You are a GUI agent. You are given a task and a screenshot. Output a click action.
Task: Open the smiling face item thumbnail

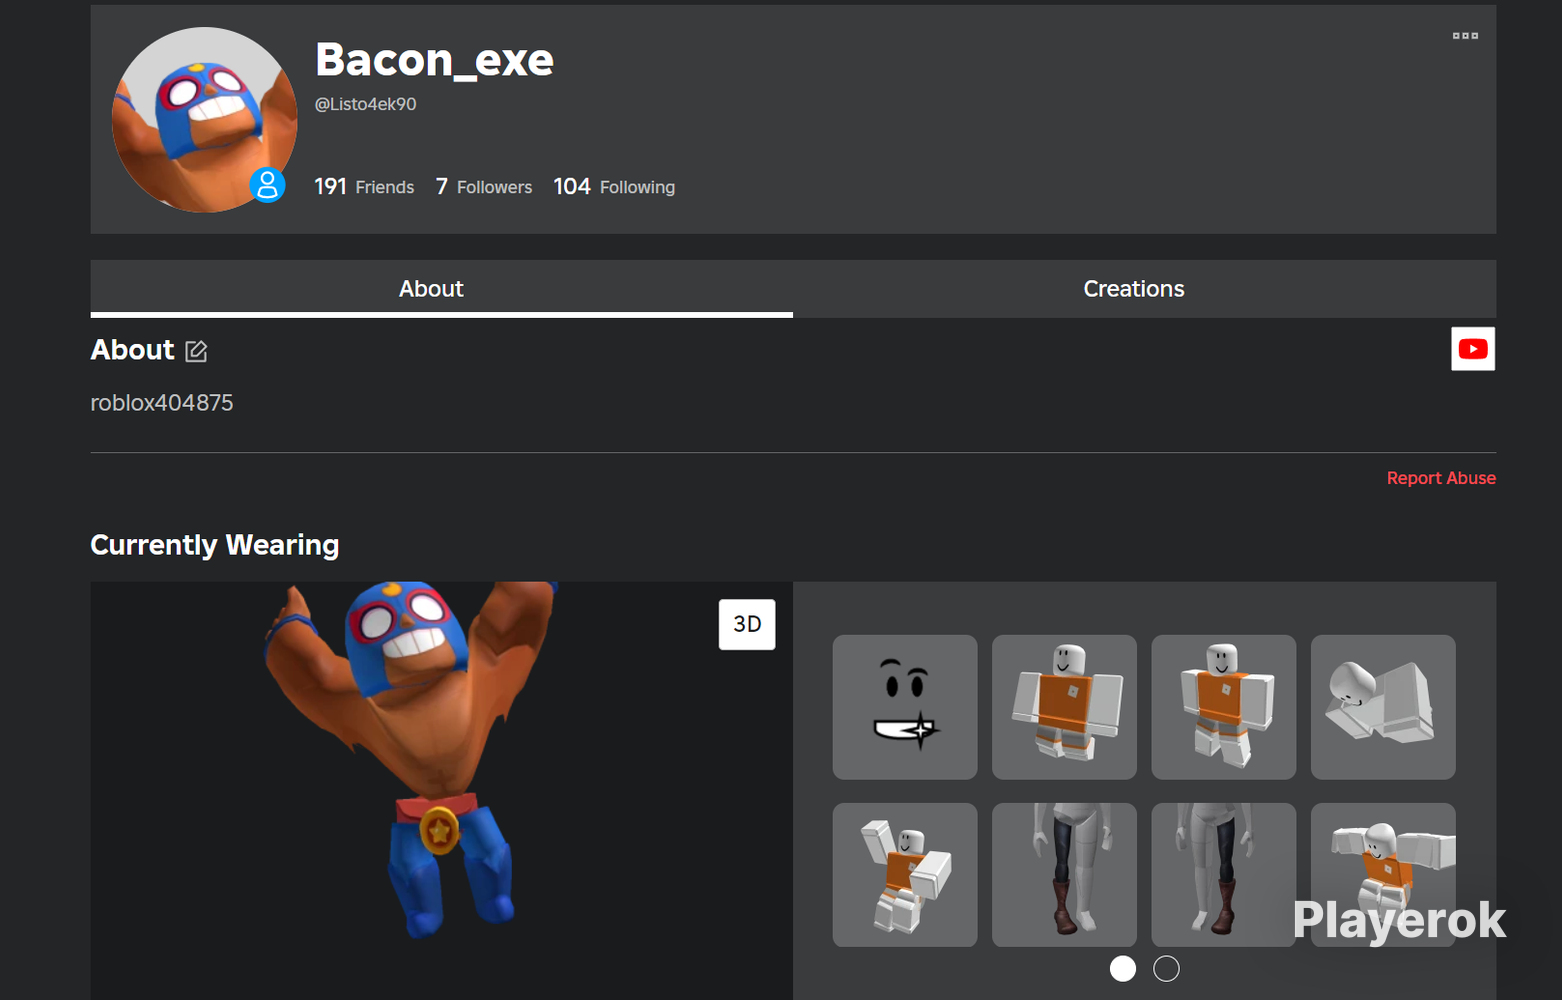point(905,707)
